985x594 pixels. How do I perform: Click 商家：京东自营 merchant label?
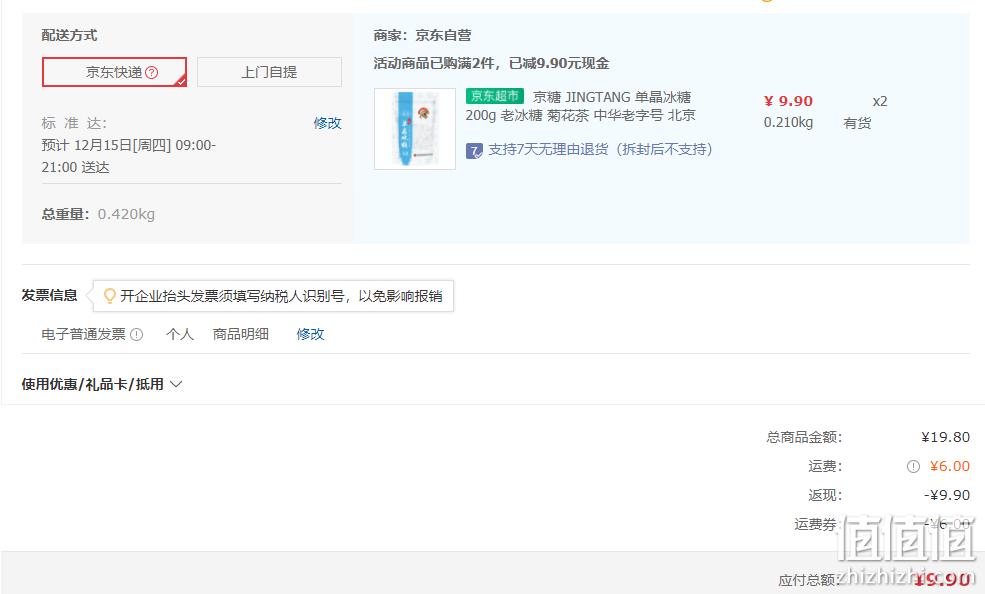point(422,35)
